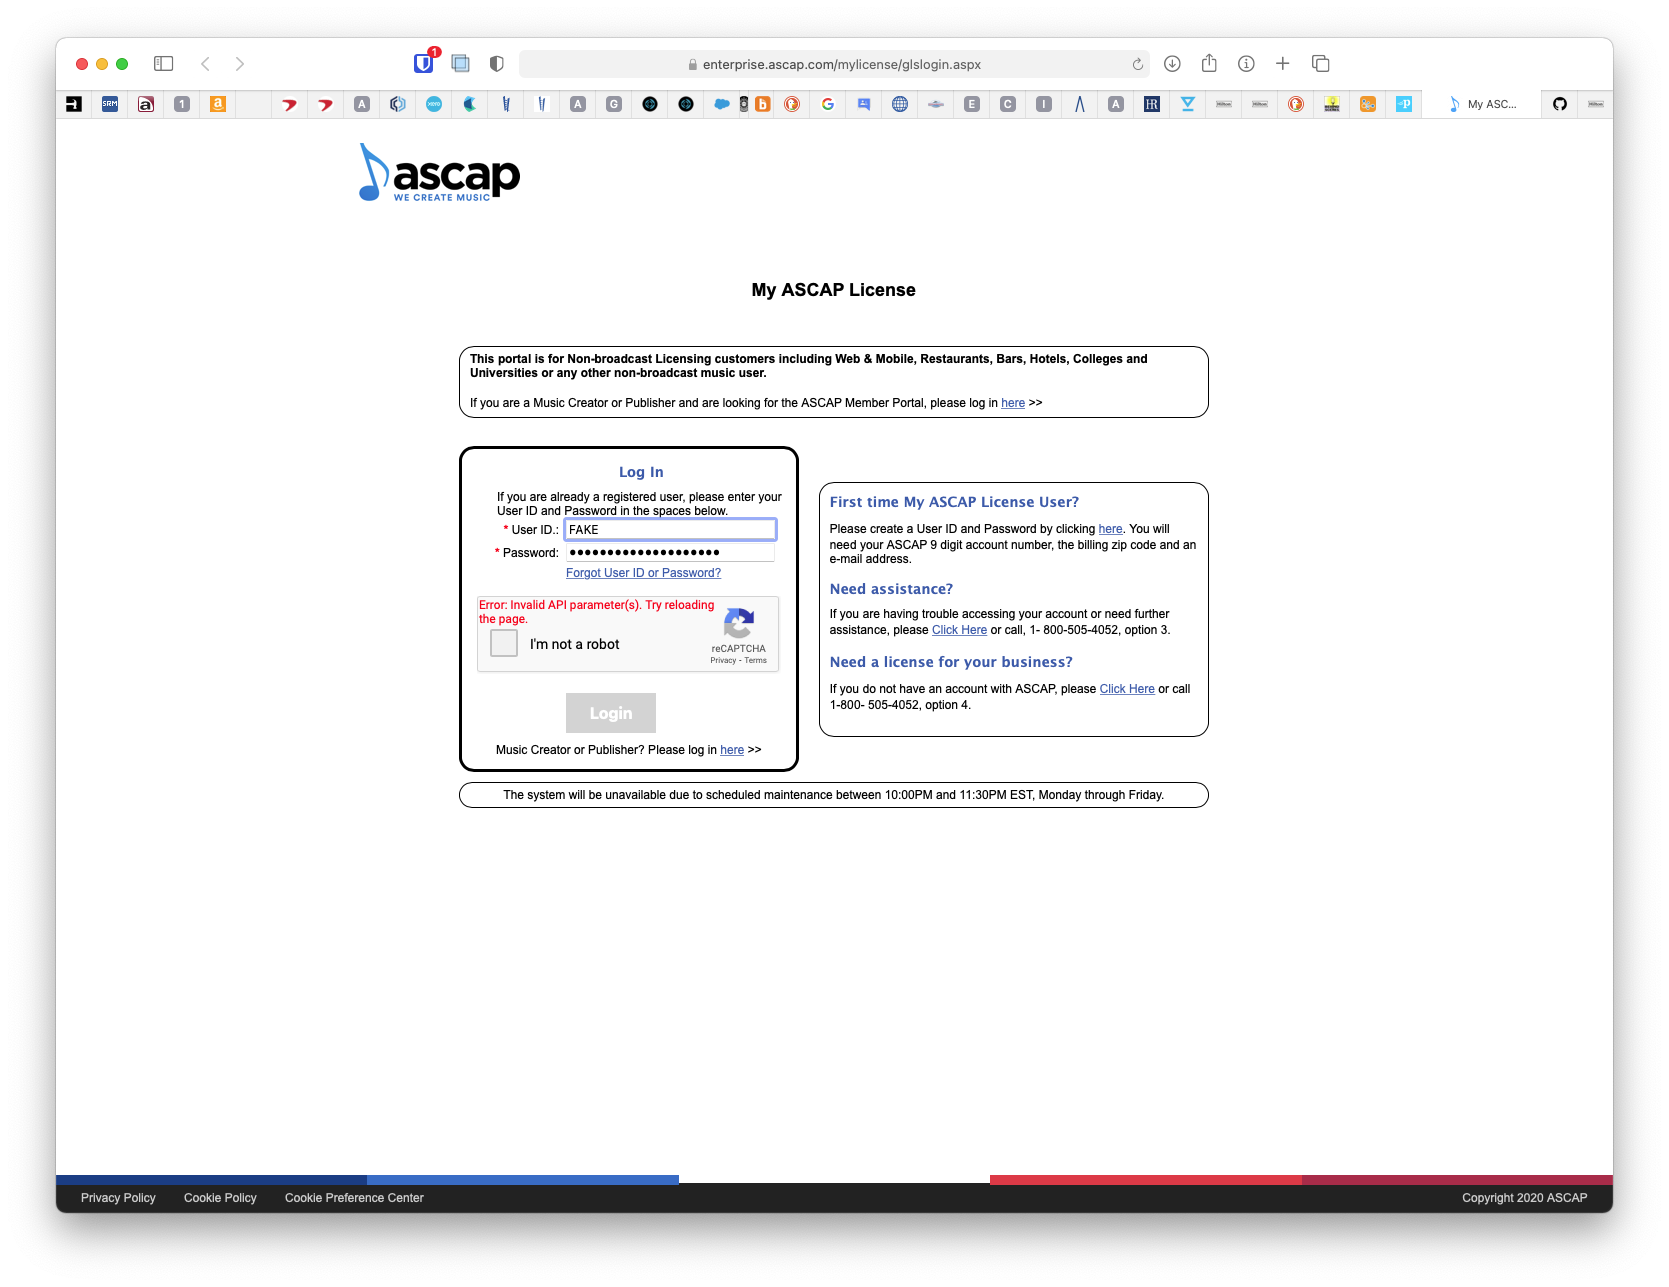Select the rightmost Hilton tab
Image resolution: width=1669 pixels, height=1287 pixels.
tap(1597, 104)
